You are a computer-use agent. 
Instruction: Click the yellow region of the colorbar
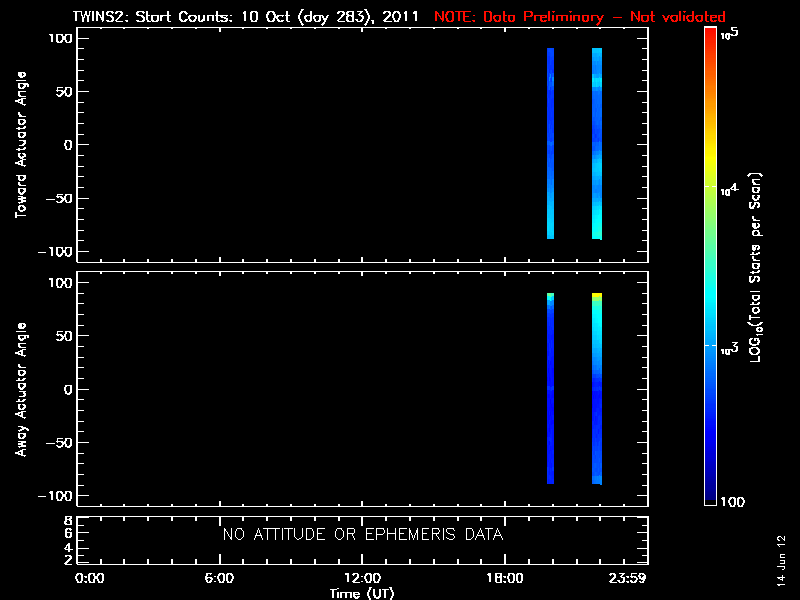[x=711, y=158]
